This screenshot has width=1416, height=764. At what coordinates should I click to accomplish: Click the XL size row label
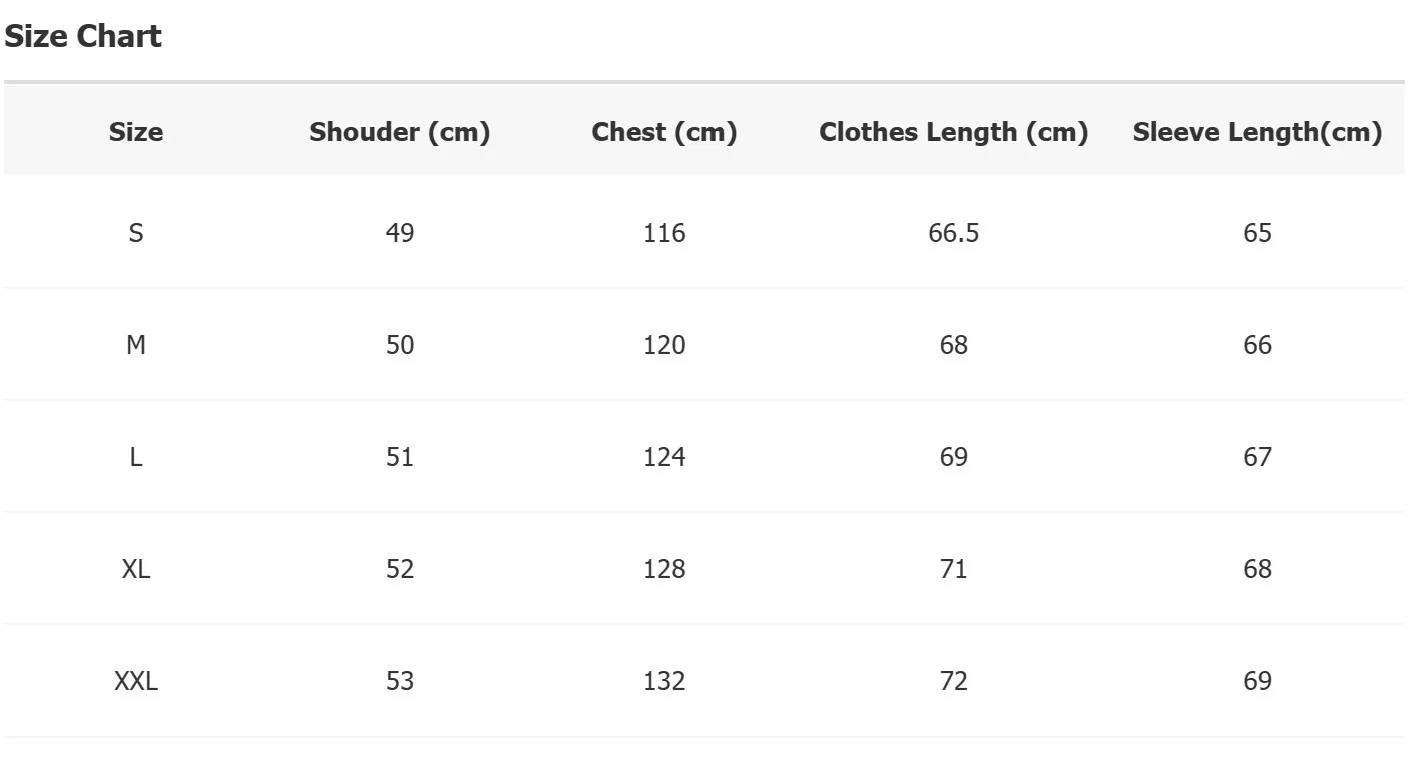point(136,569)
